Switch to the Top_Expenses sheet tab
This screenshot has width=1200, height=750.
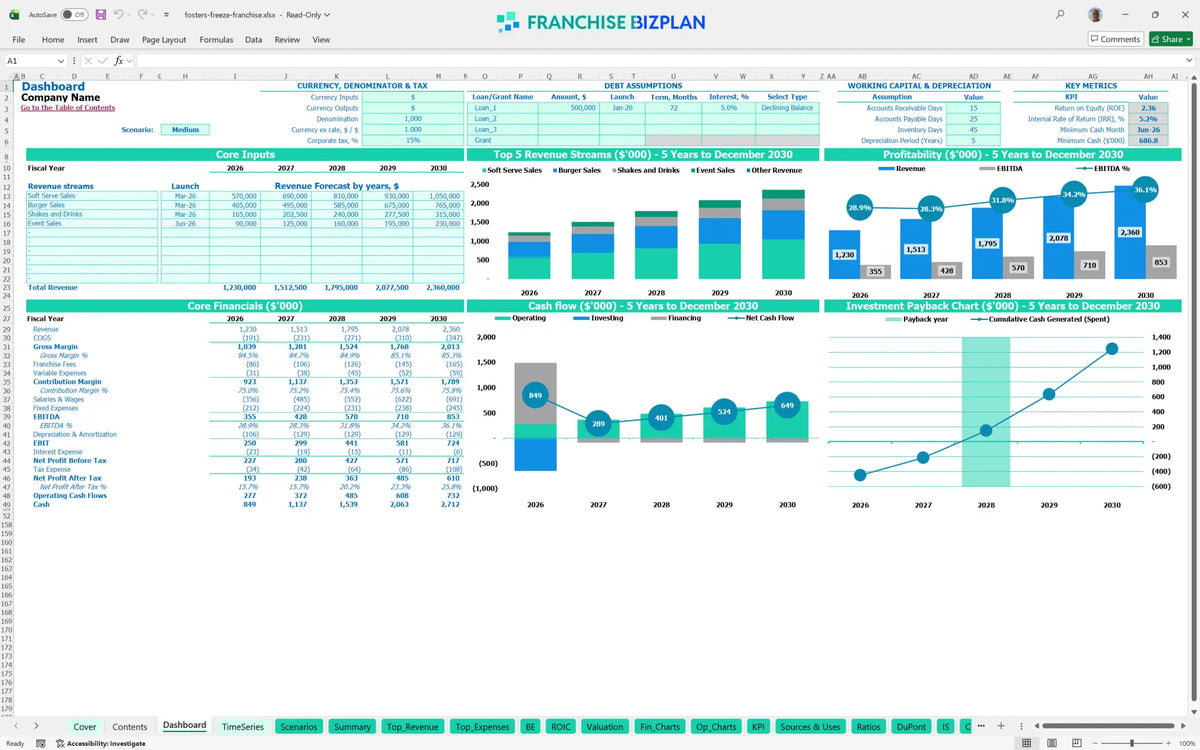point(482,727)
